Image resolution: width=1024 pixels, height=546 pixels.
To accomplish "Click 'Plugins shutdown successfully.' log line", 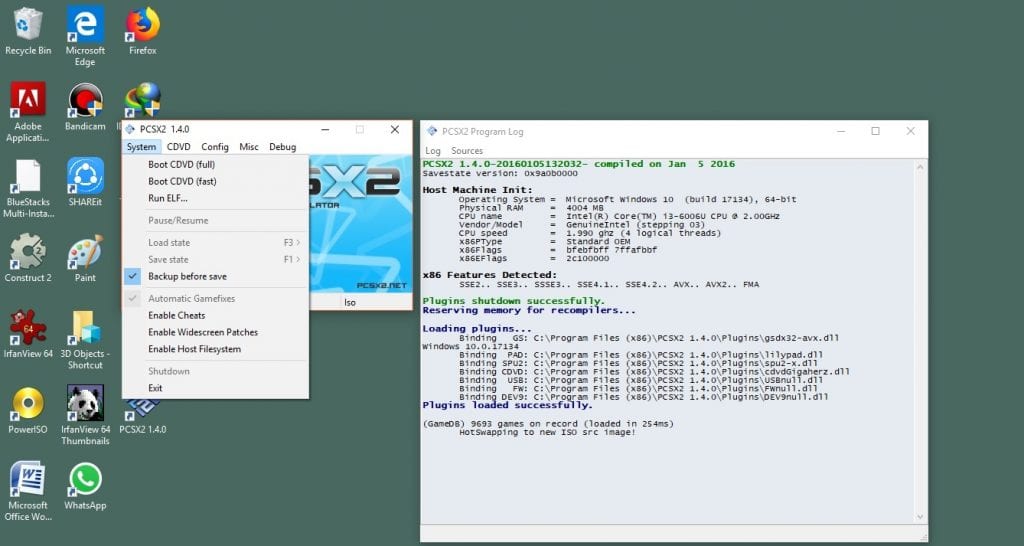I will point(513,301).
